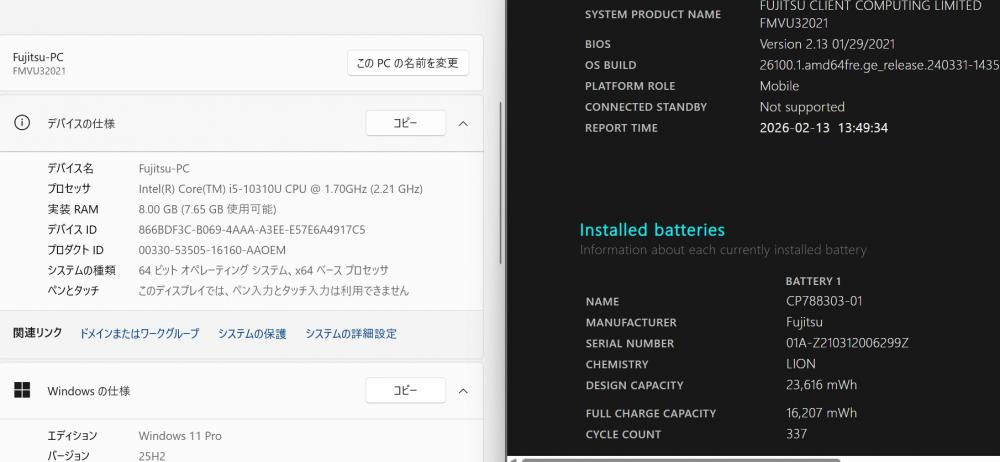Click the 16,207 mWh full charge value
Viewport: 1000px width, 462px height.
pyautogui.click(x=821, y=413)
